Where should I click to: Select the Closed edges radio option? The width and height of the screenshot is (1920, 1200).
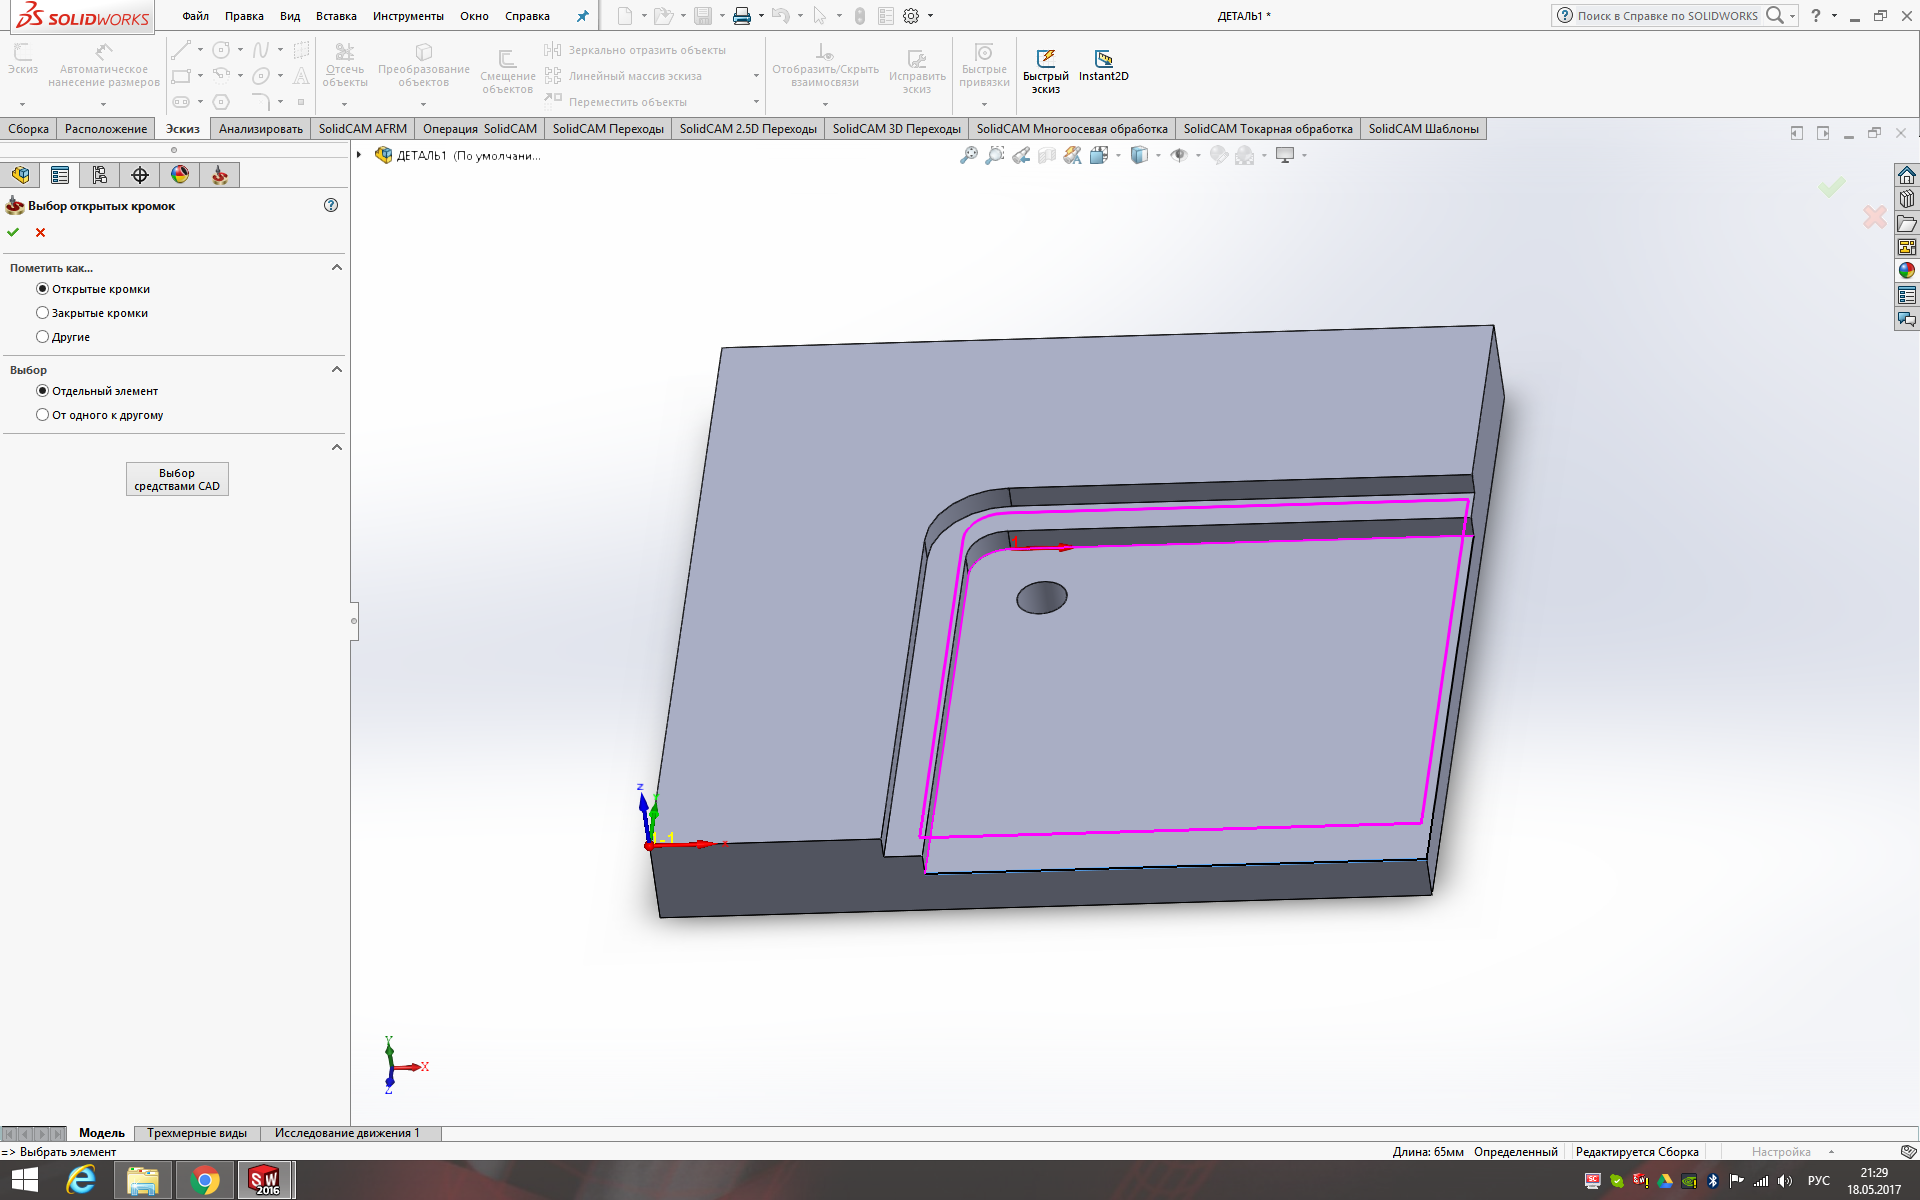pos(42,313)
